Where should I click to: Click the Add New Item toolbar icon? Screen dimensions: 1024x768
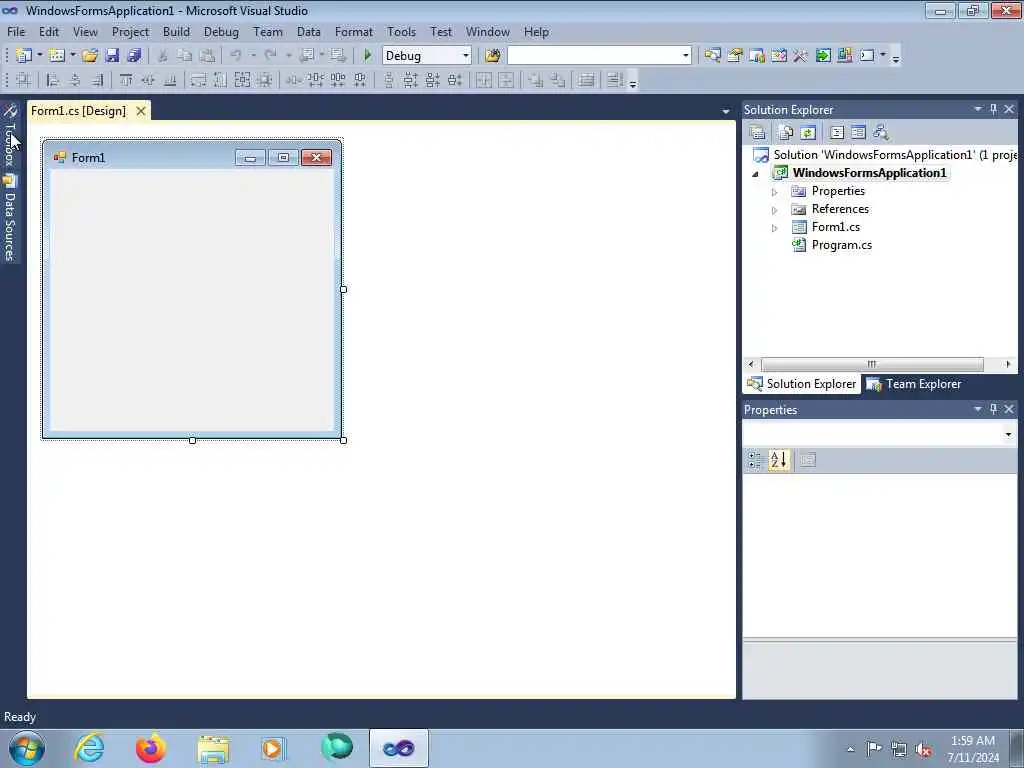57,56
